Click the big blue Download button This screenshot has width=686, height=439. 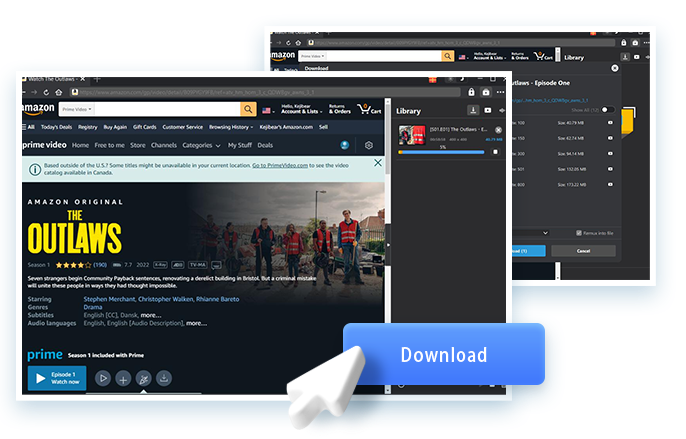[x=444, y=354]
